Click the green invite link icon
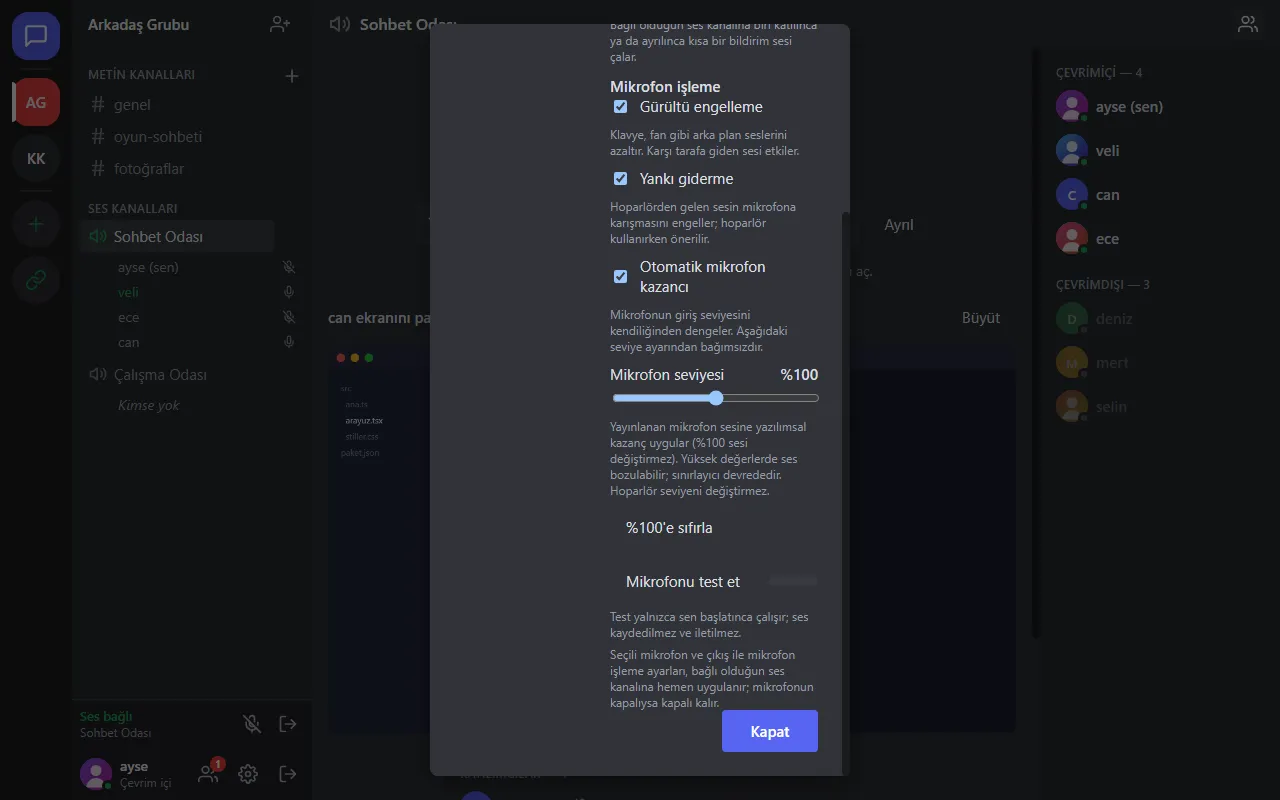Viewport: 1280px width, 800px height. [36, 280]
